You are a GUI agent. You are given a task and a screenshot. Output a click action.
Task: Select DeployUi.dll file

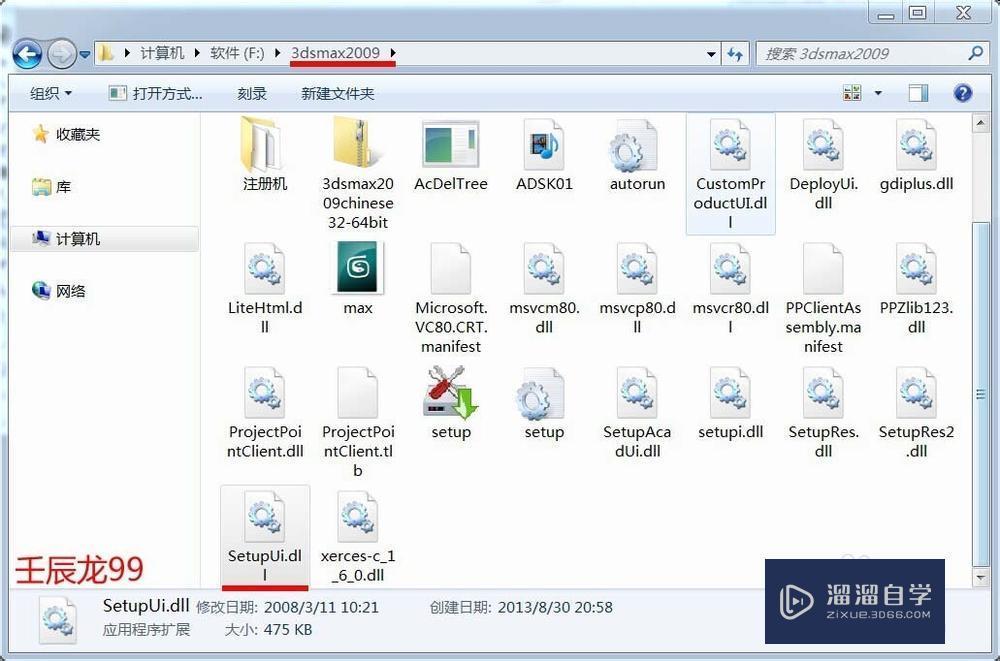823,165
